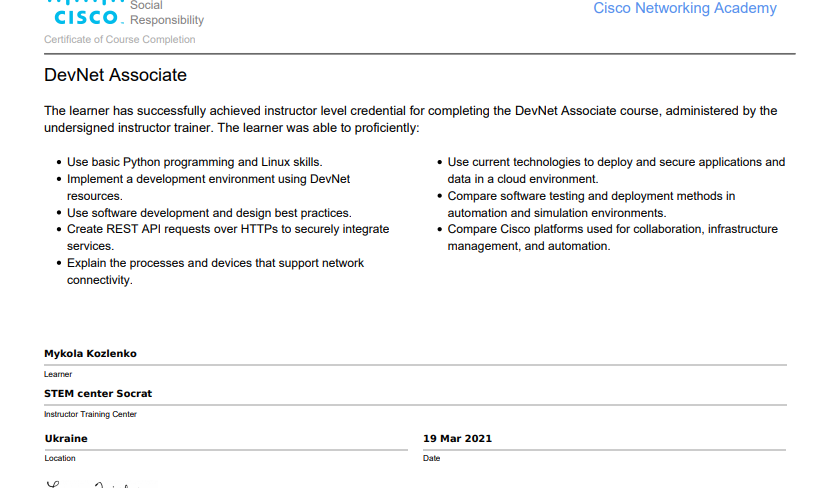Select the REST API requests bullet
The width and height of the screenshot is (838, 488).
point(227,237)
